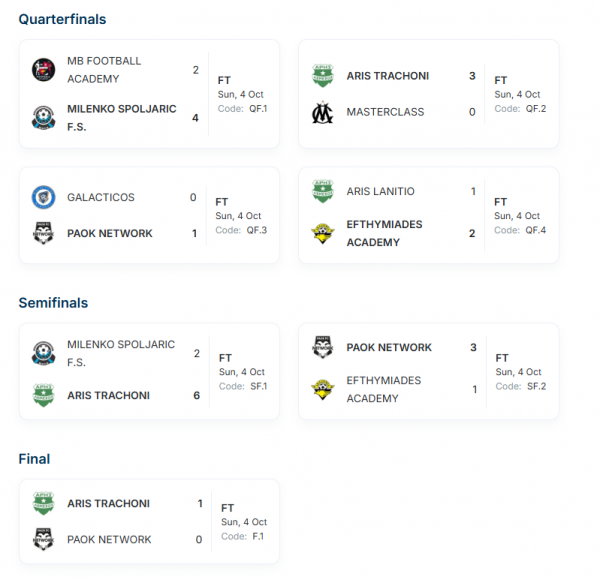Open ARIS TRACHONI team in QF.2
The width and height of the screenshot is (600, 580).
pos(388,76)
